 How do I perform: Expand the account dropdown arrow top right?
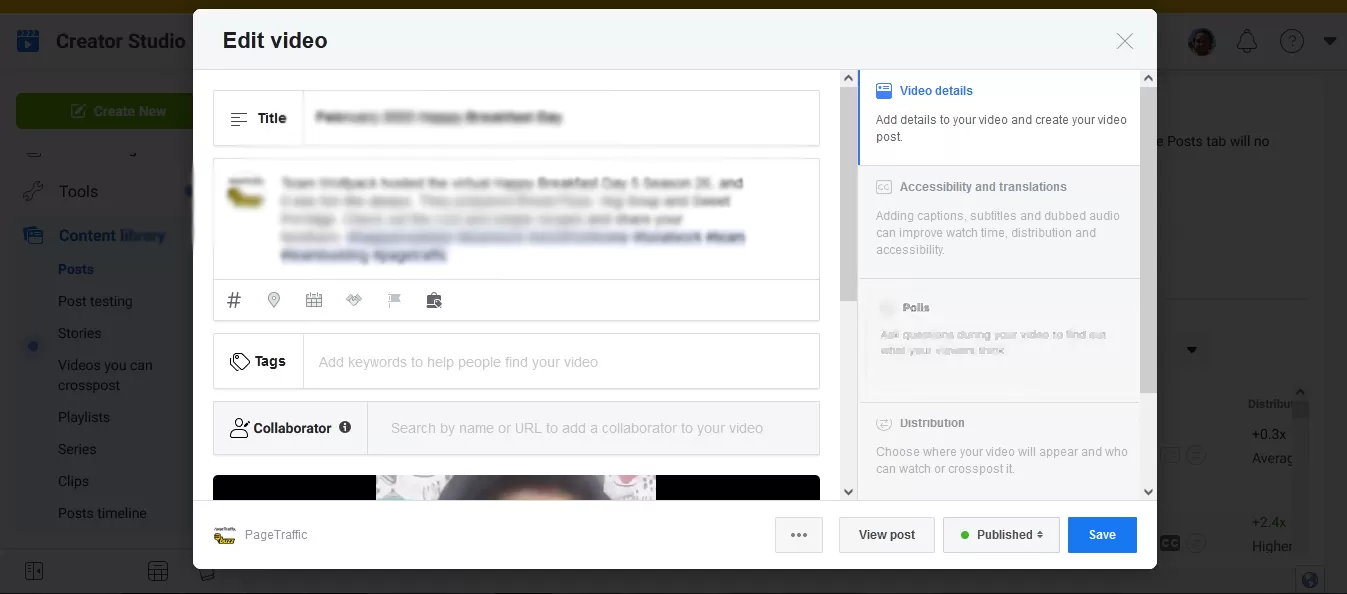coord(1330,41)
